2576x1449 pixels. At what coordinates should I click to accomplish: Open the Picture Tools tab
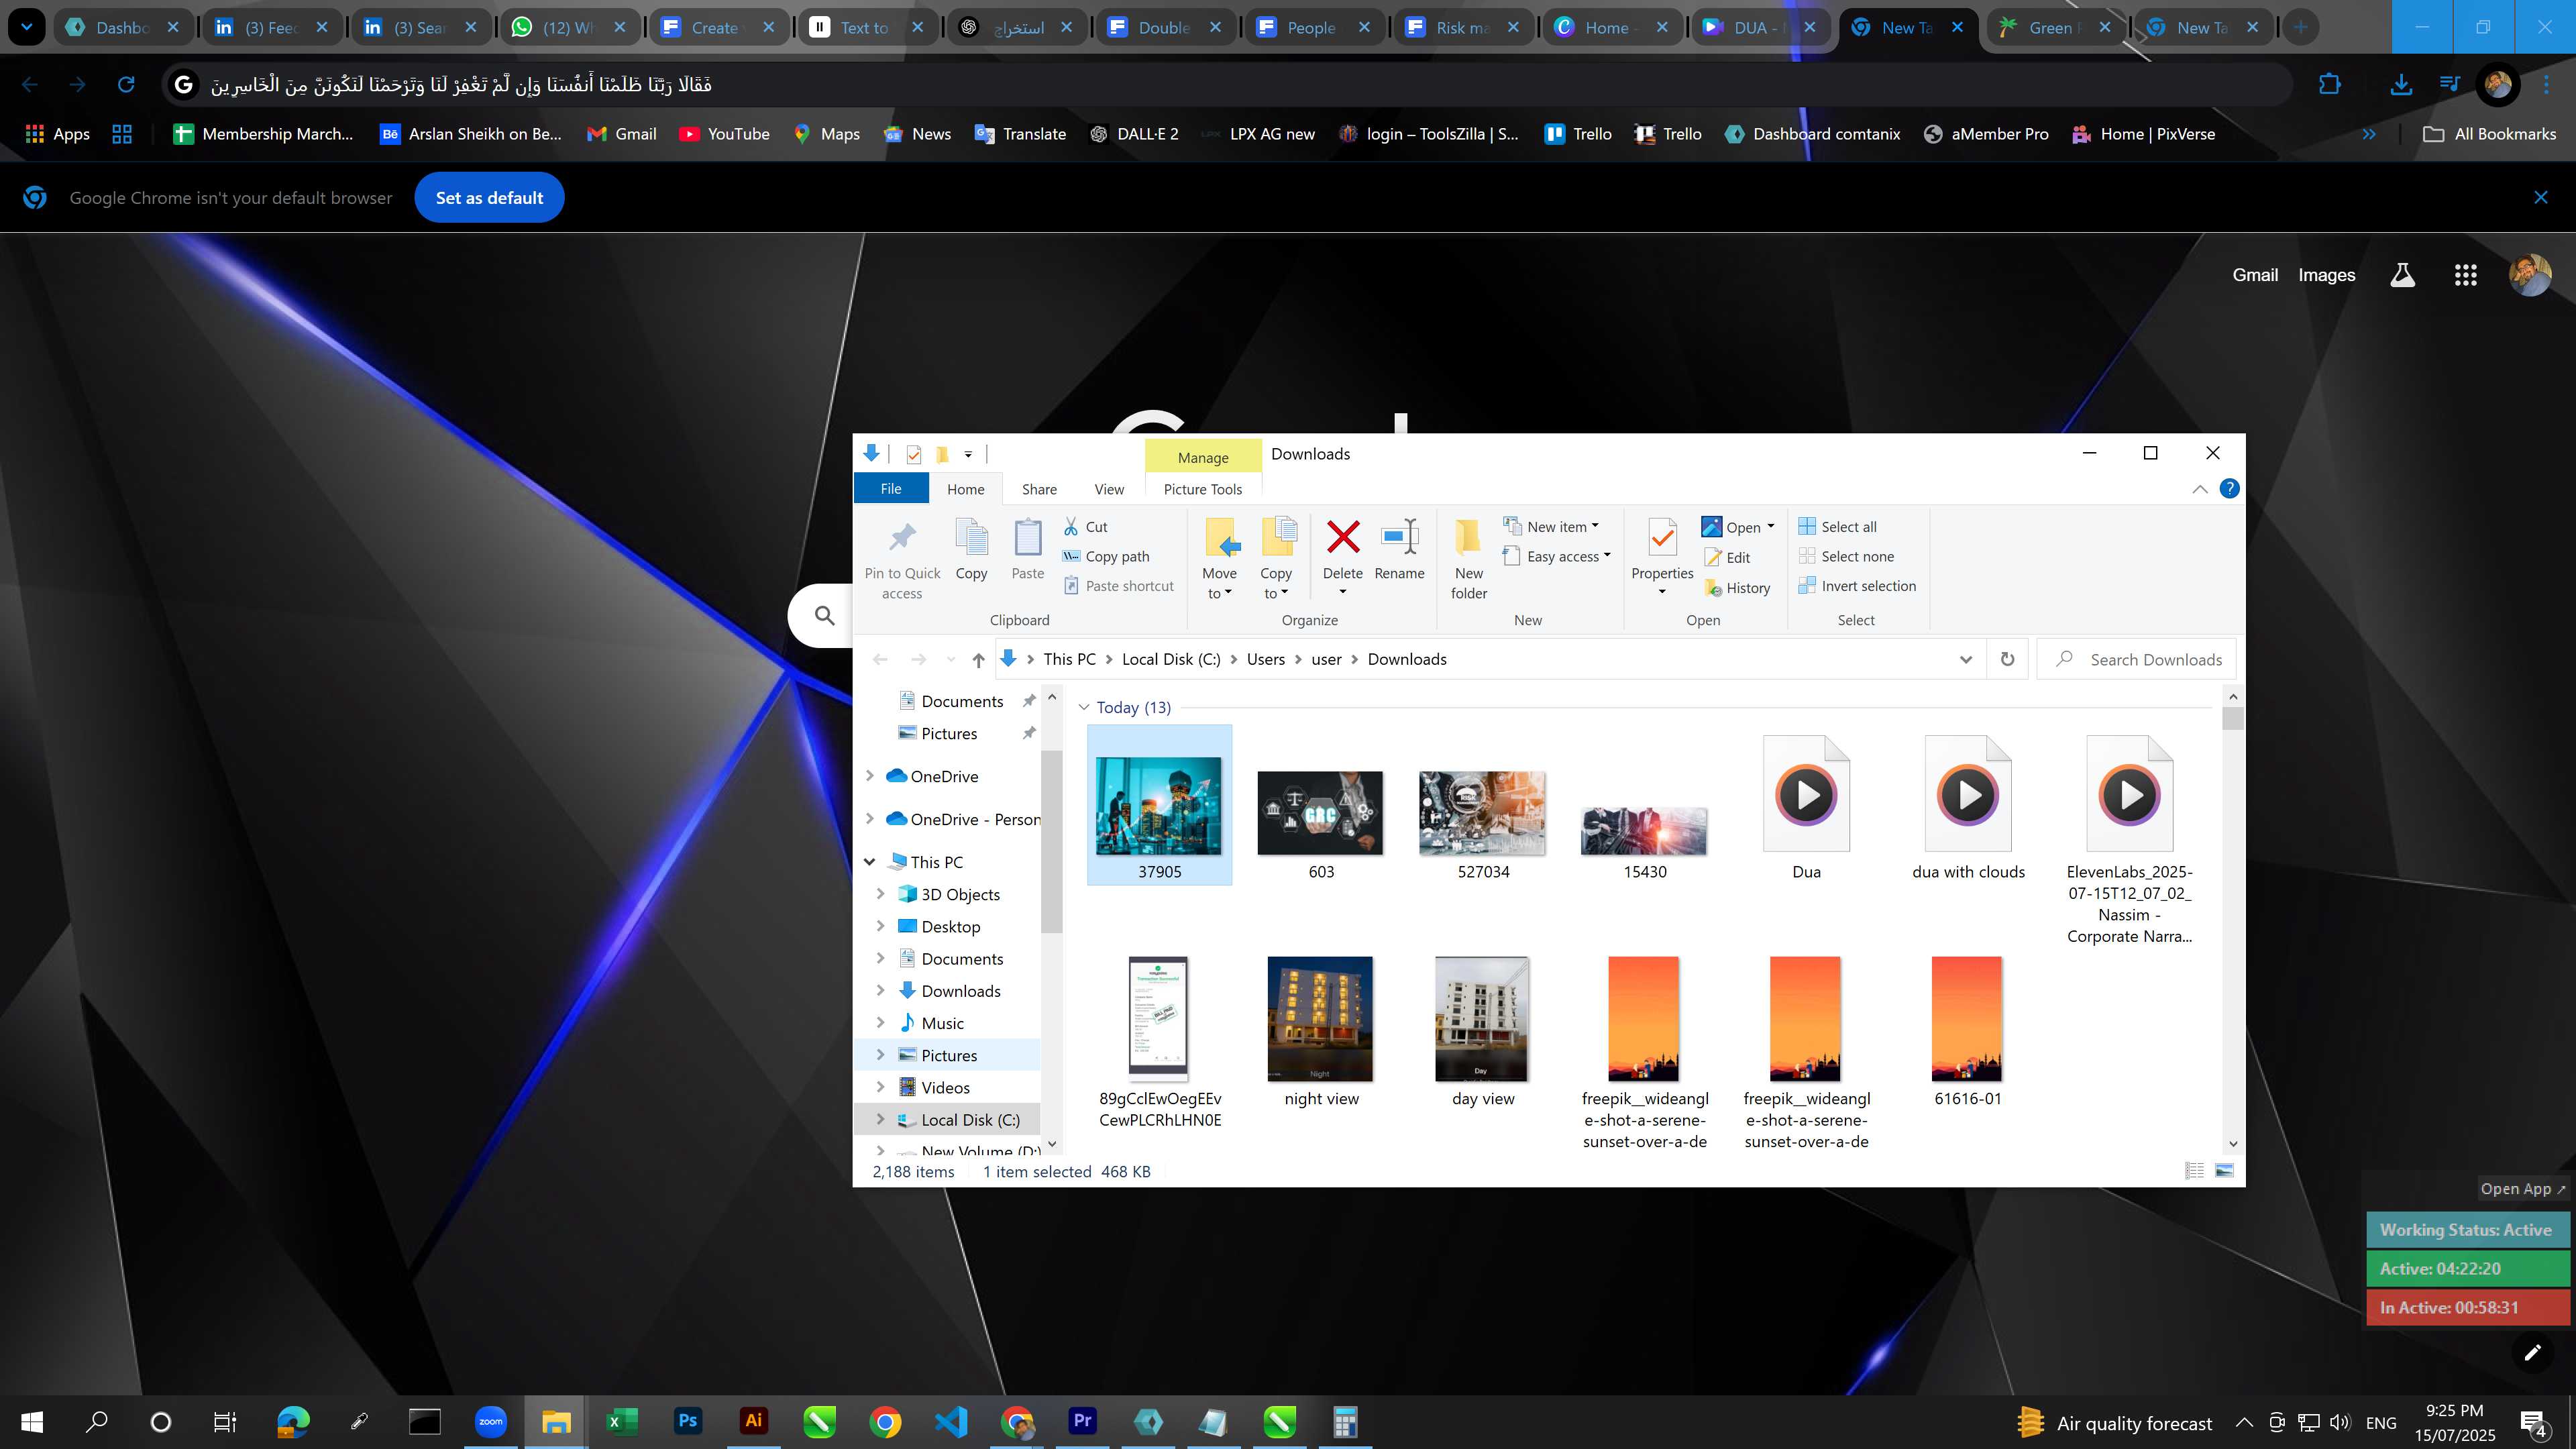coord(1202,489)
